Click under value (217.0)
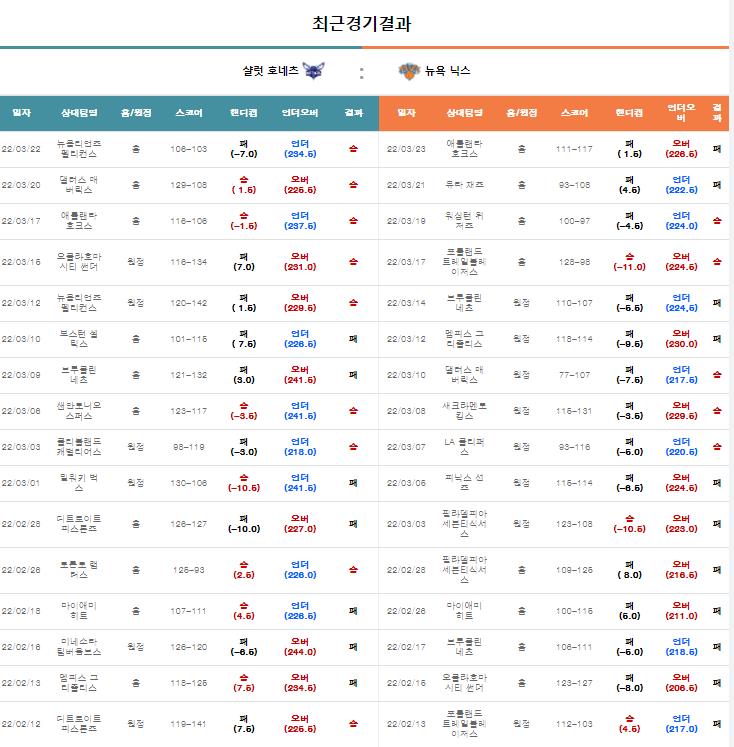This screenshot has width=734, height=747. [681, 729]
